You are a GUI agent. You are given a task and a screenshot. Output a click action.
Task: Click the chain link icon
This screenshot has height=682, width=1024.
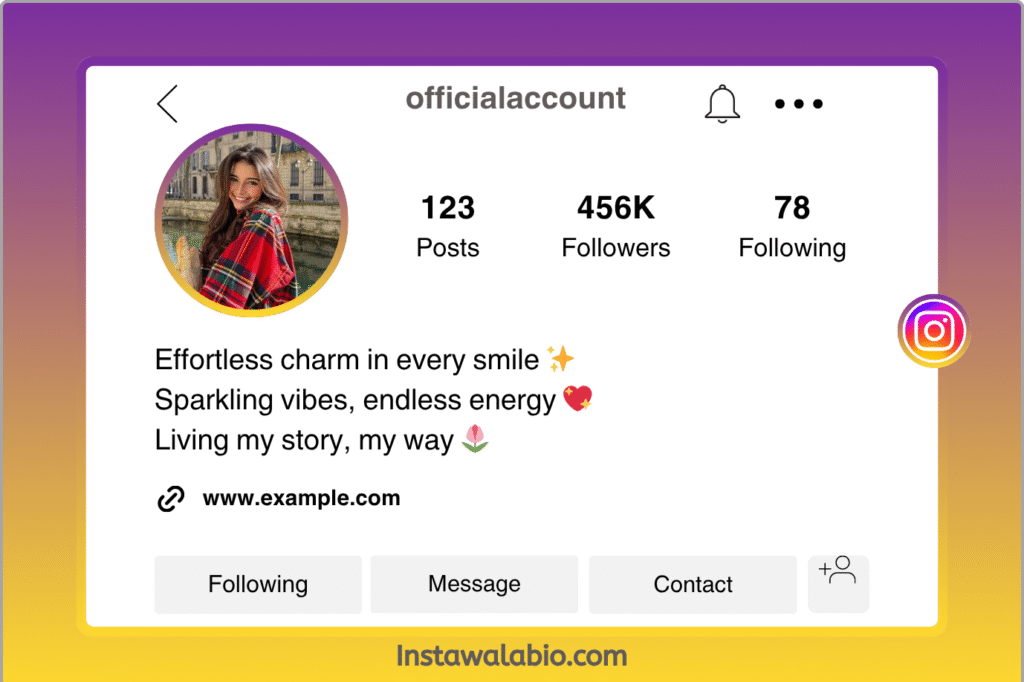click(x=171, y=498)
